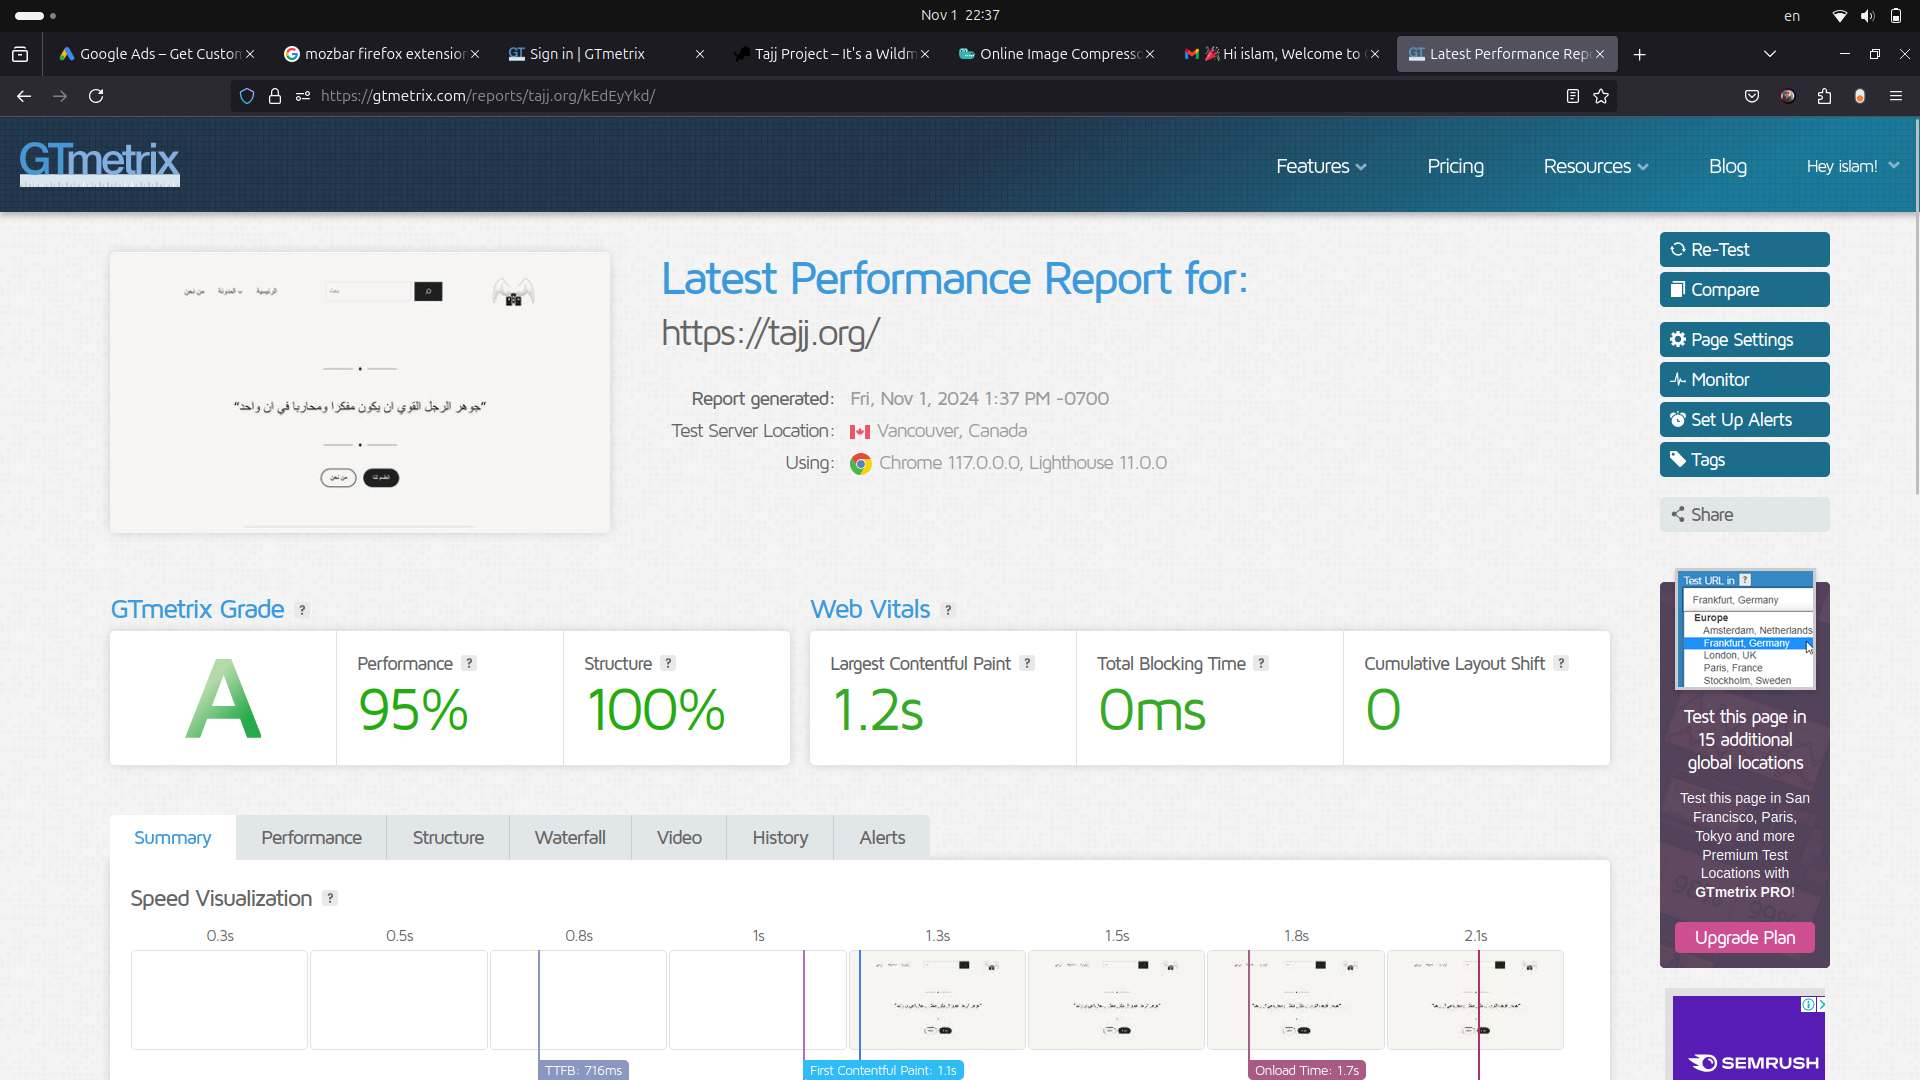The width and height of the screenshot is (1920, 1080).
Task: Open the Firefox tab overview icon
Action: click(20, 54)
